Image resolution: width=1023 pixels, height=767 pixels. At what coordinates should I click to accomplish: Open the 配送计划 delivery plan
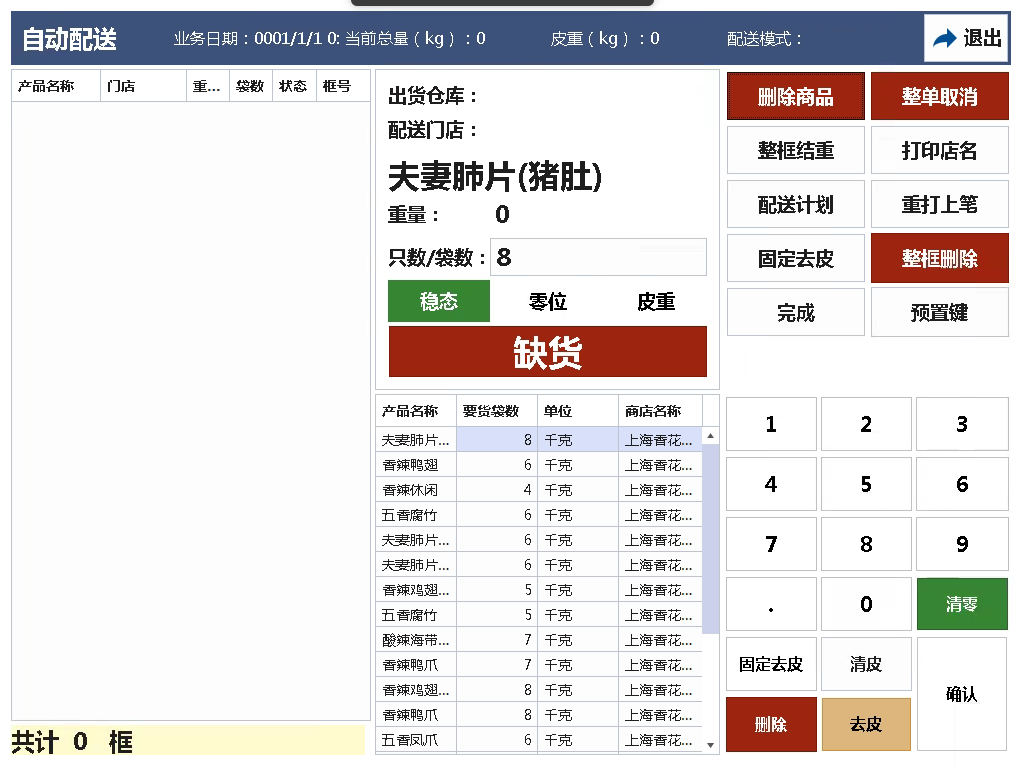click(795, 205)
